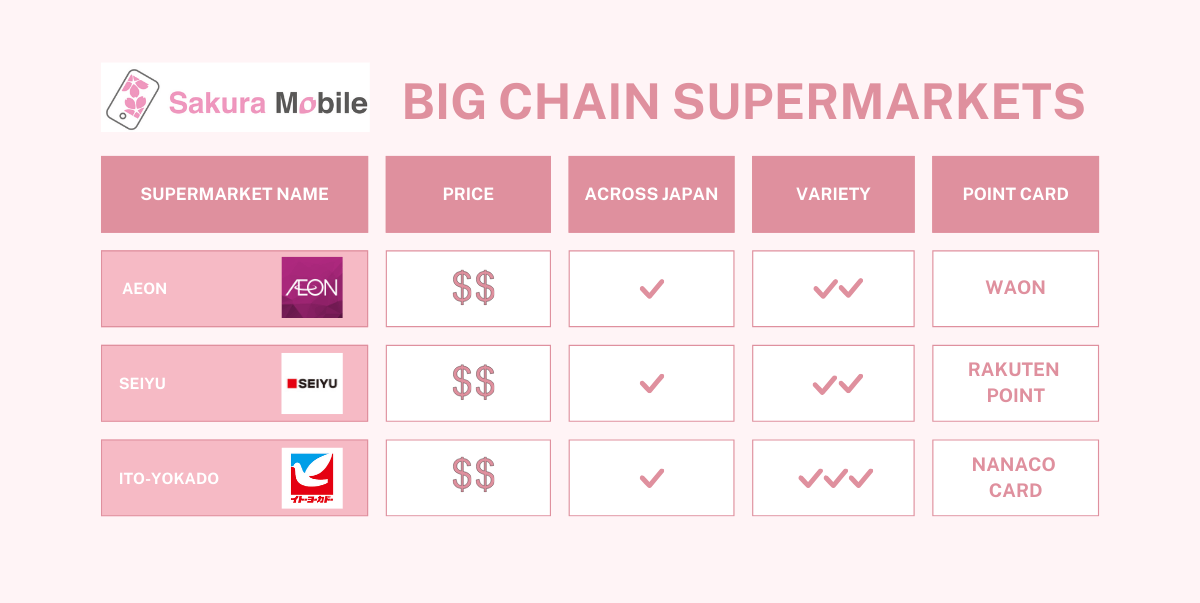The width and height of the screenshot is (1200, 603).
Task: Select the Price column header
Action: [x=468, y=194]
